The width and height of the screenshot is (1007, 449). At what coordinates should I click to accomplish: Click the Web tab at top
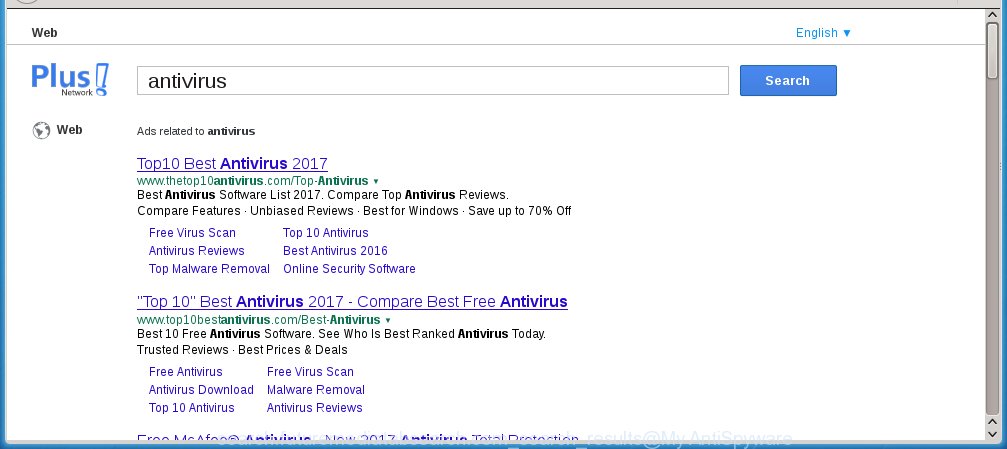click(x=44, y=33)
